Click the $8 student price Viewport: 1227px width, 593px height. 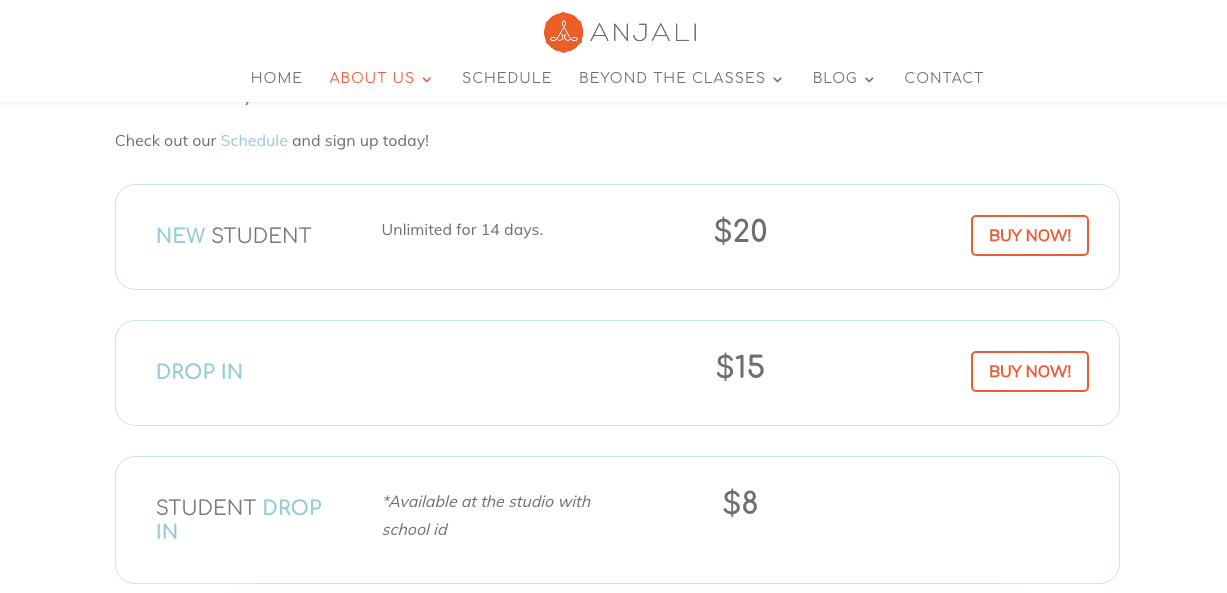click(x=741, y=503)
